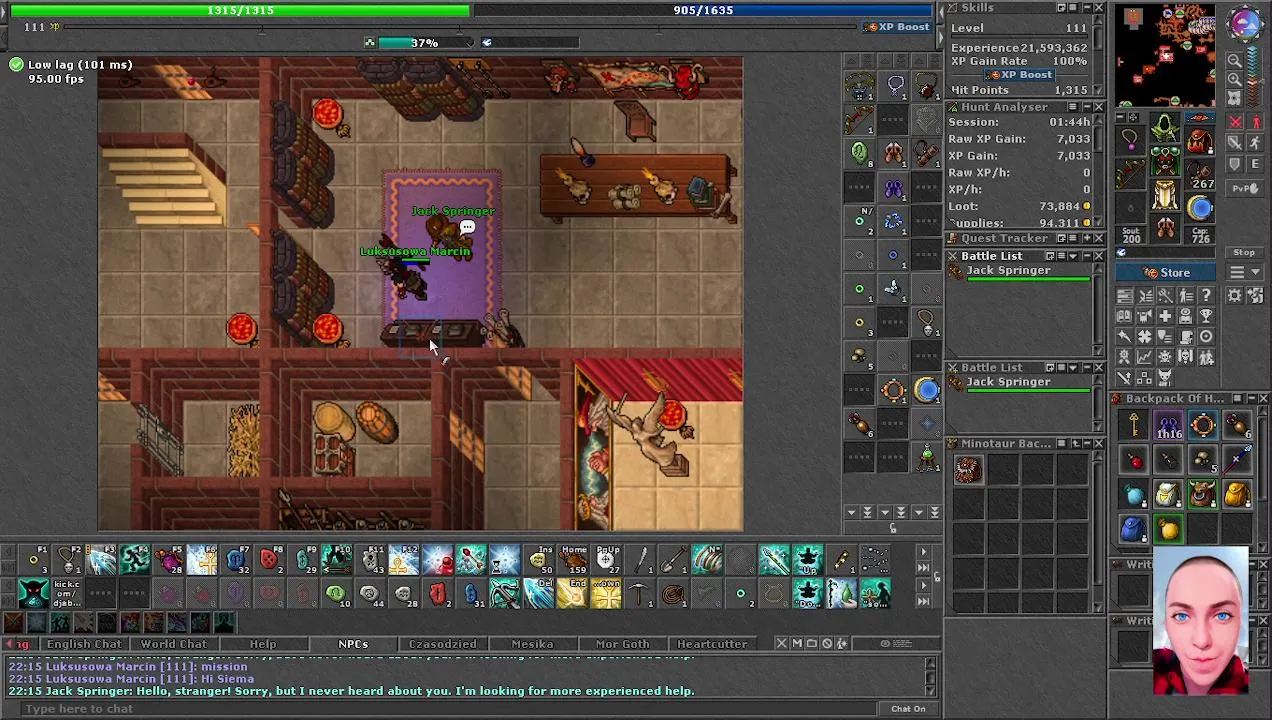The height and width of the screenshot is (720, 1272).
Task: Select the sword balanced fight mode
Action: pos(1235,142)
